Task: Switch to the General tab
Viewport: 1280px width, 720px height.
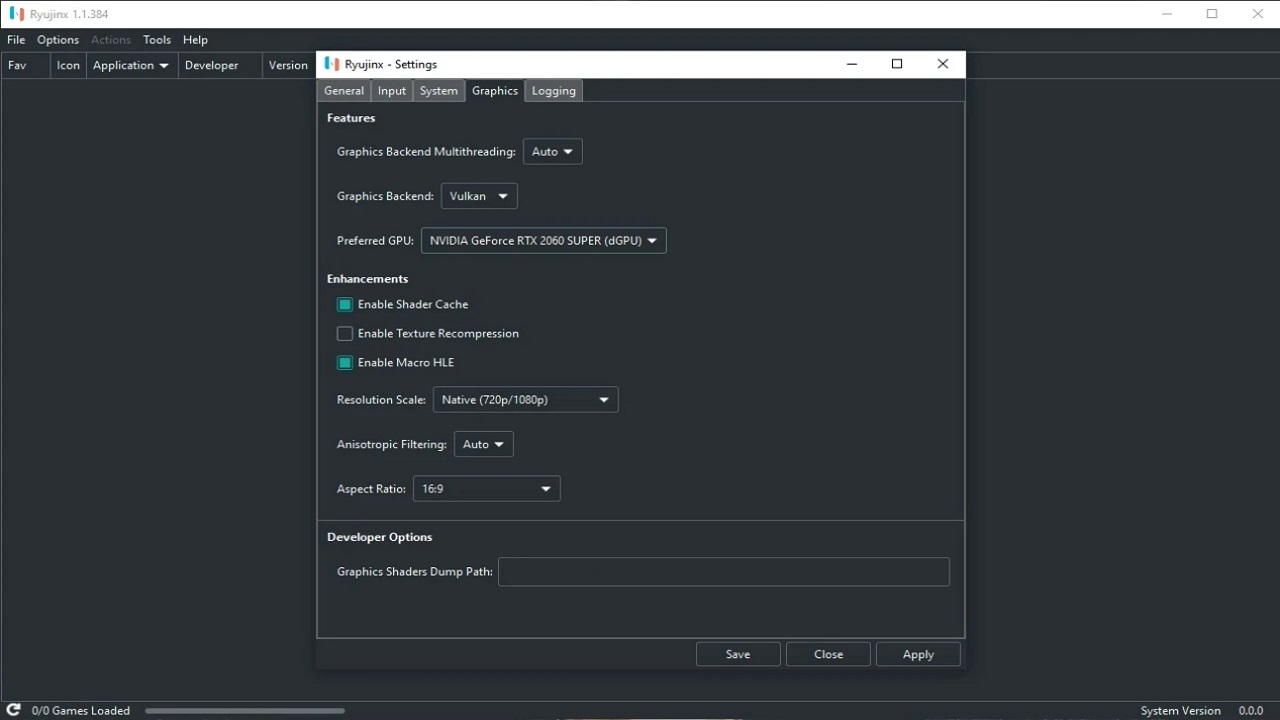Action: pos(344,90)
